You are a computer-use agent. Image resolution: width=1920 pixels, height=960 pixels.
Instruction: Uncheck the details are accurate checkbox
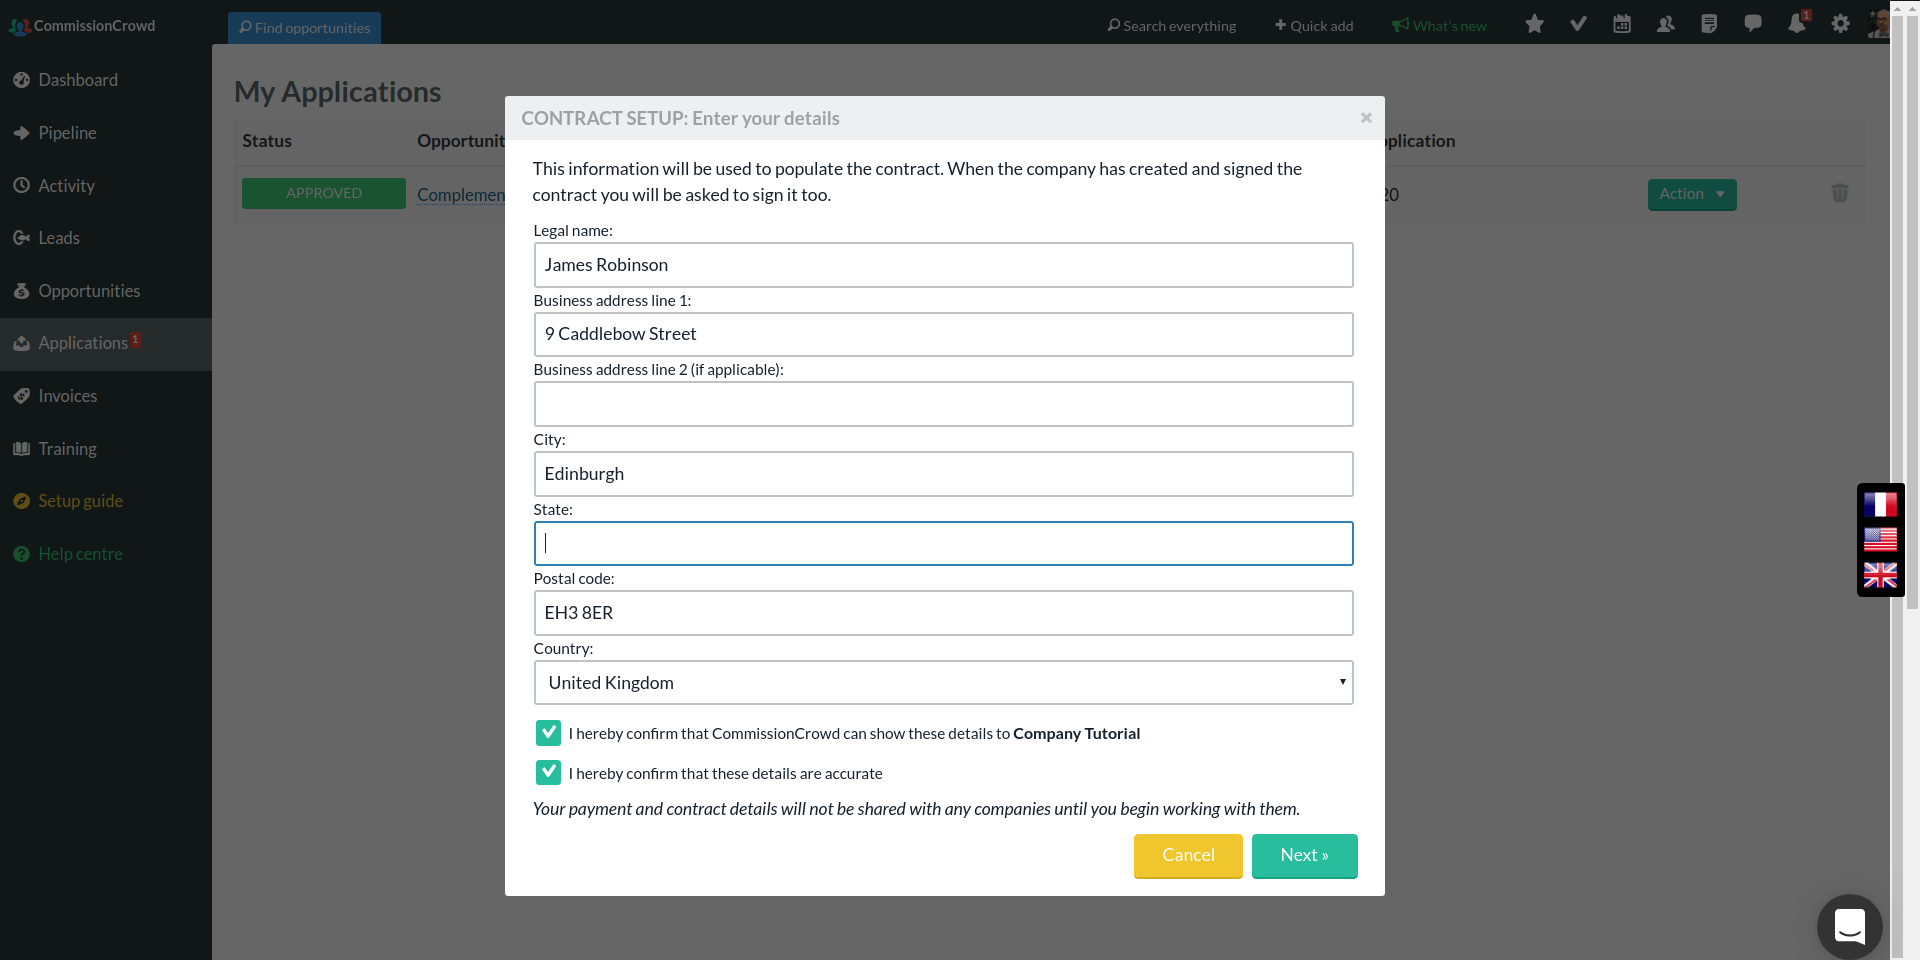pos(548,773)
